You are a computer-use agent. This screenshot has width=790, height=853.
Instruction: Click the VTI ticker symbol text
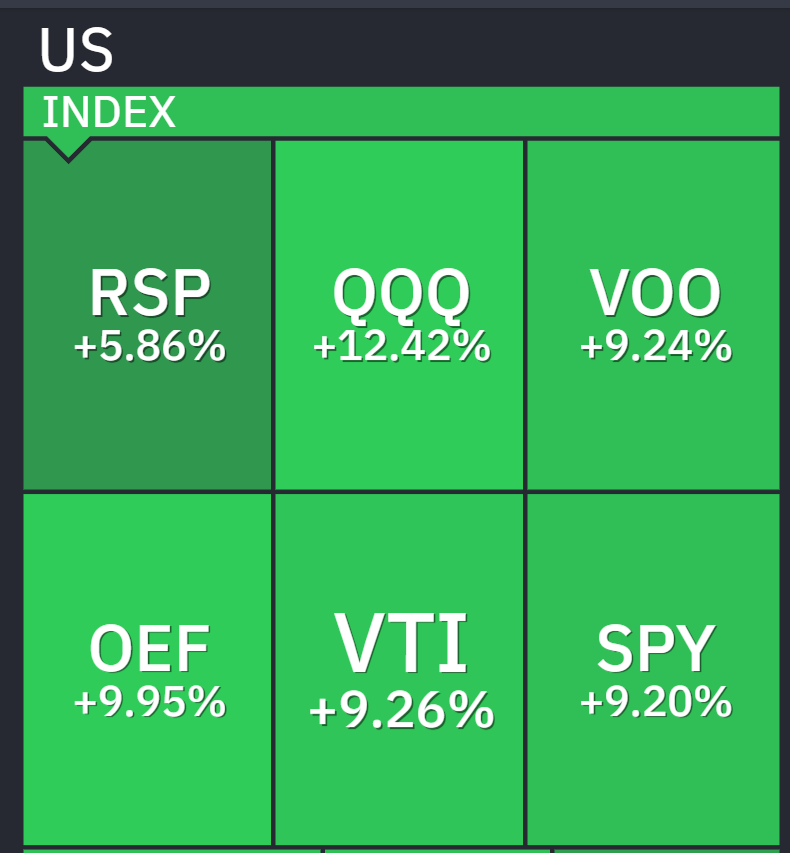(x=401, y=645)
